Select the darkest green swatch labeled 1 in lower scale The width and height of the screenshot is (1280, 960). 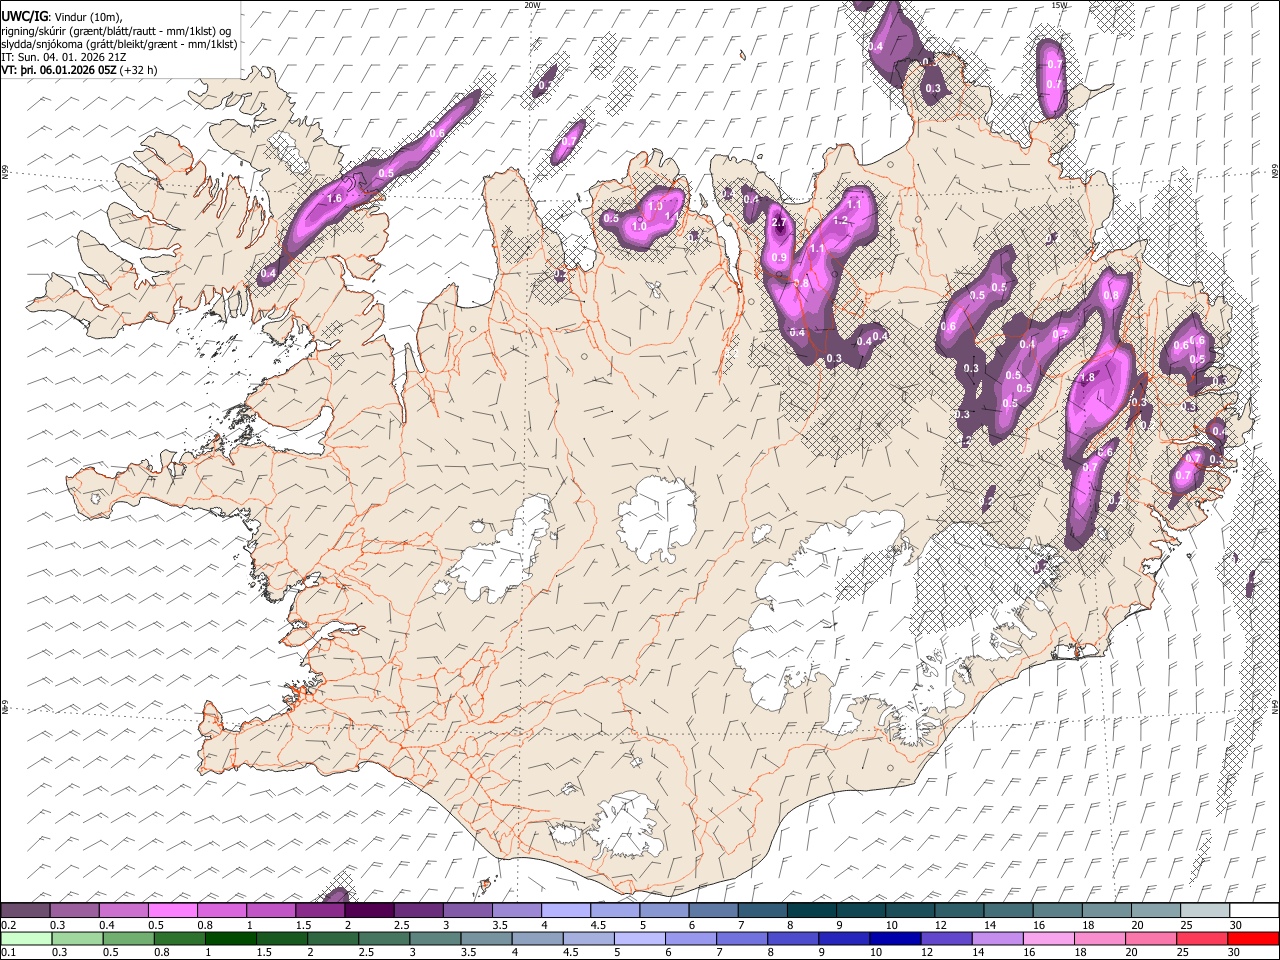click(x=232, y=939)
